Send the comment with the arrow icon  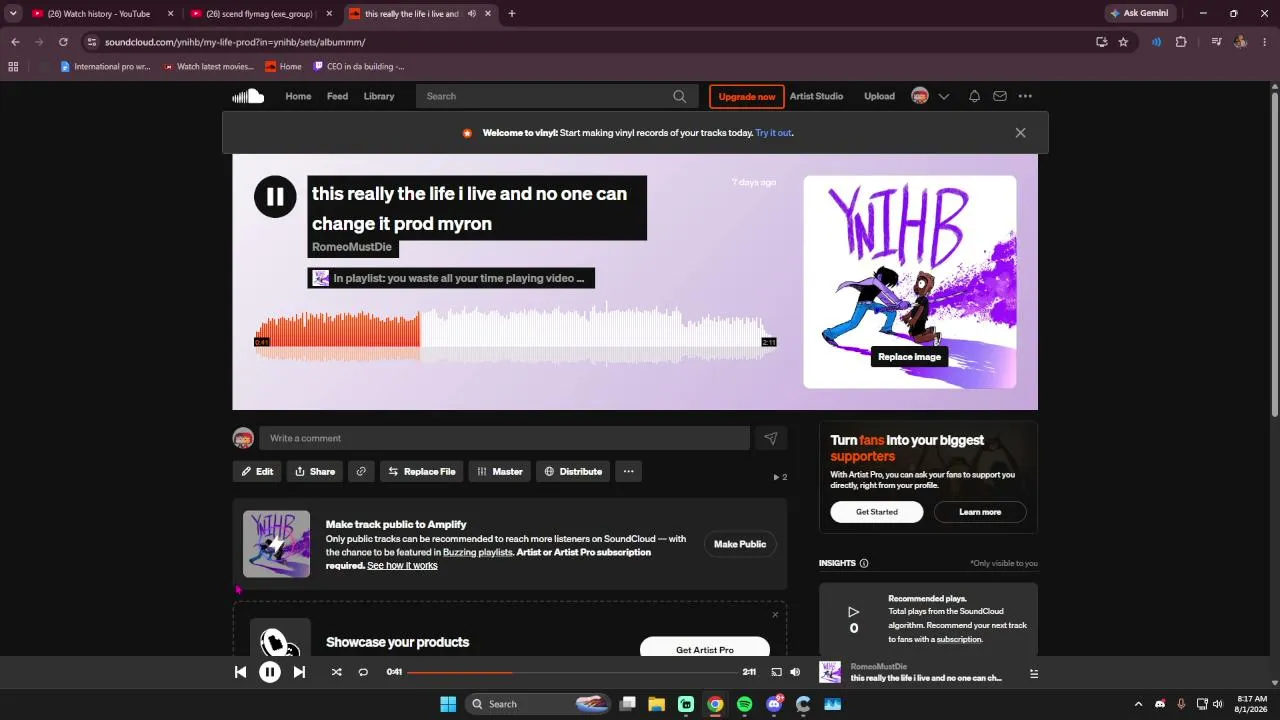(x=771, y=438)
